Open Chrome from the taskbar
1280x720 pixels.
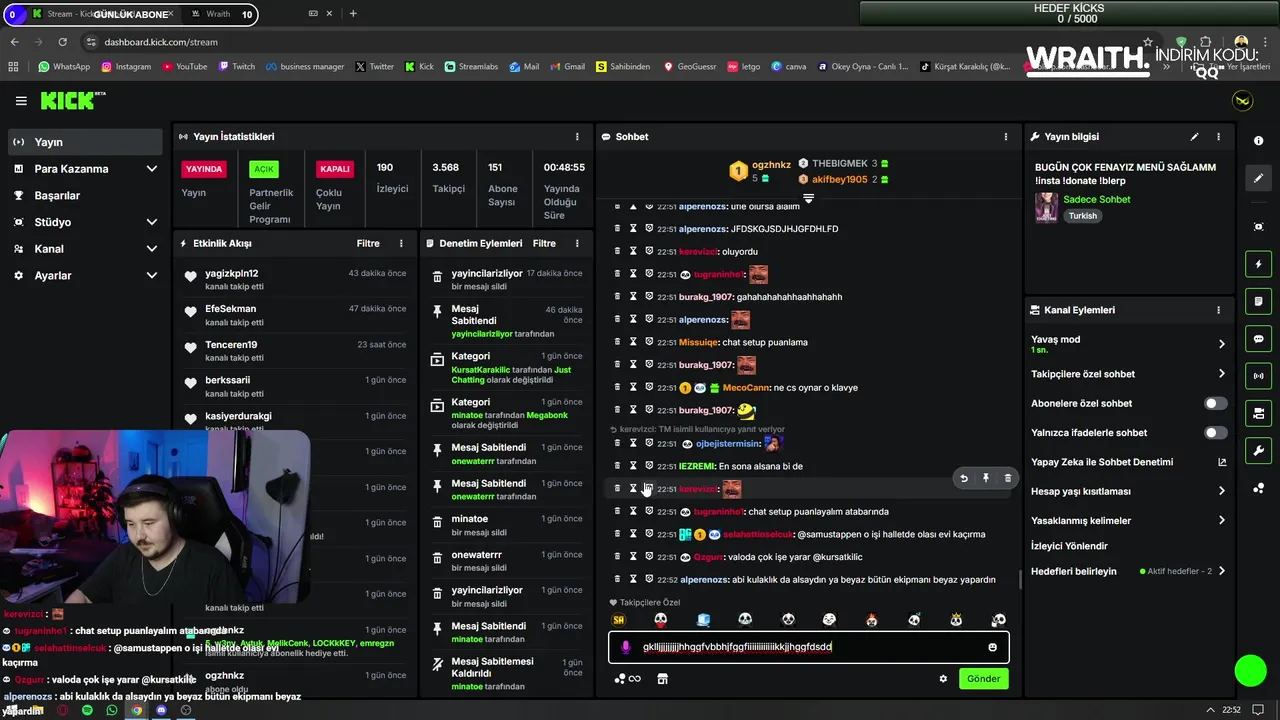point(136,710)
